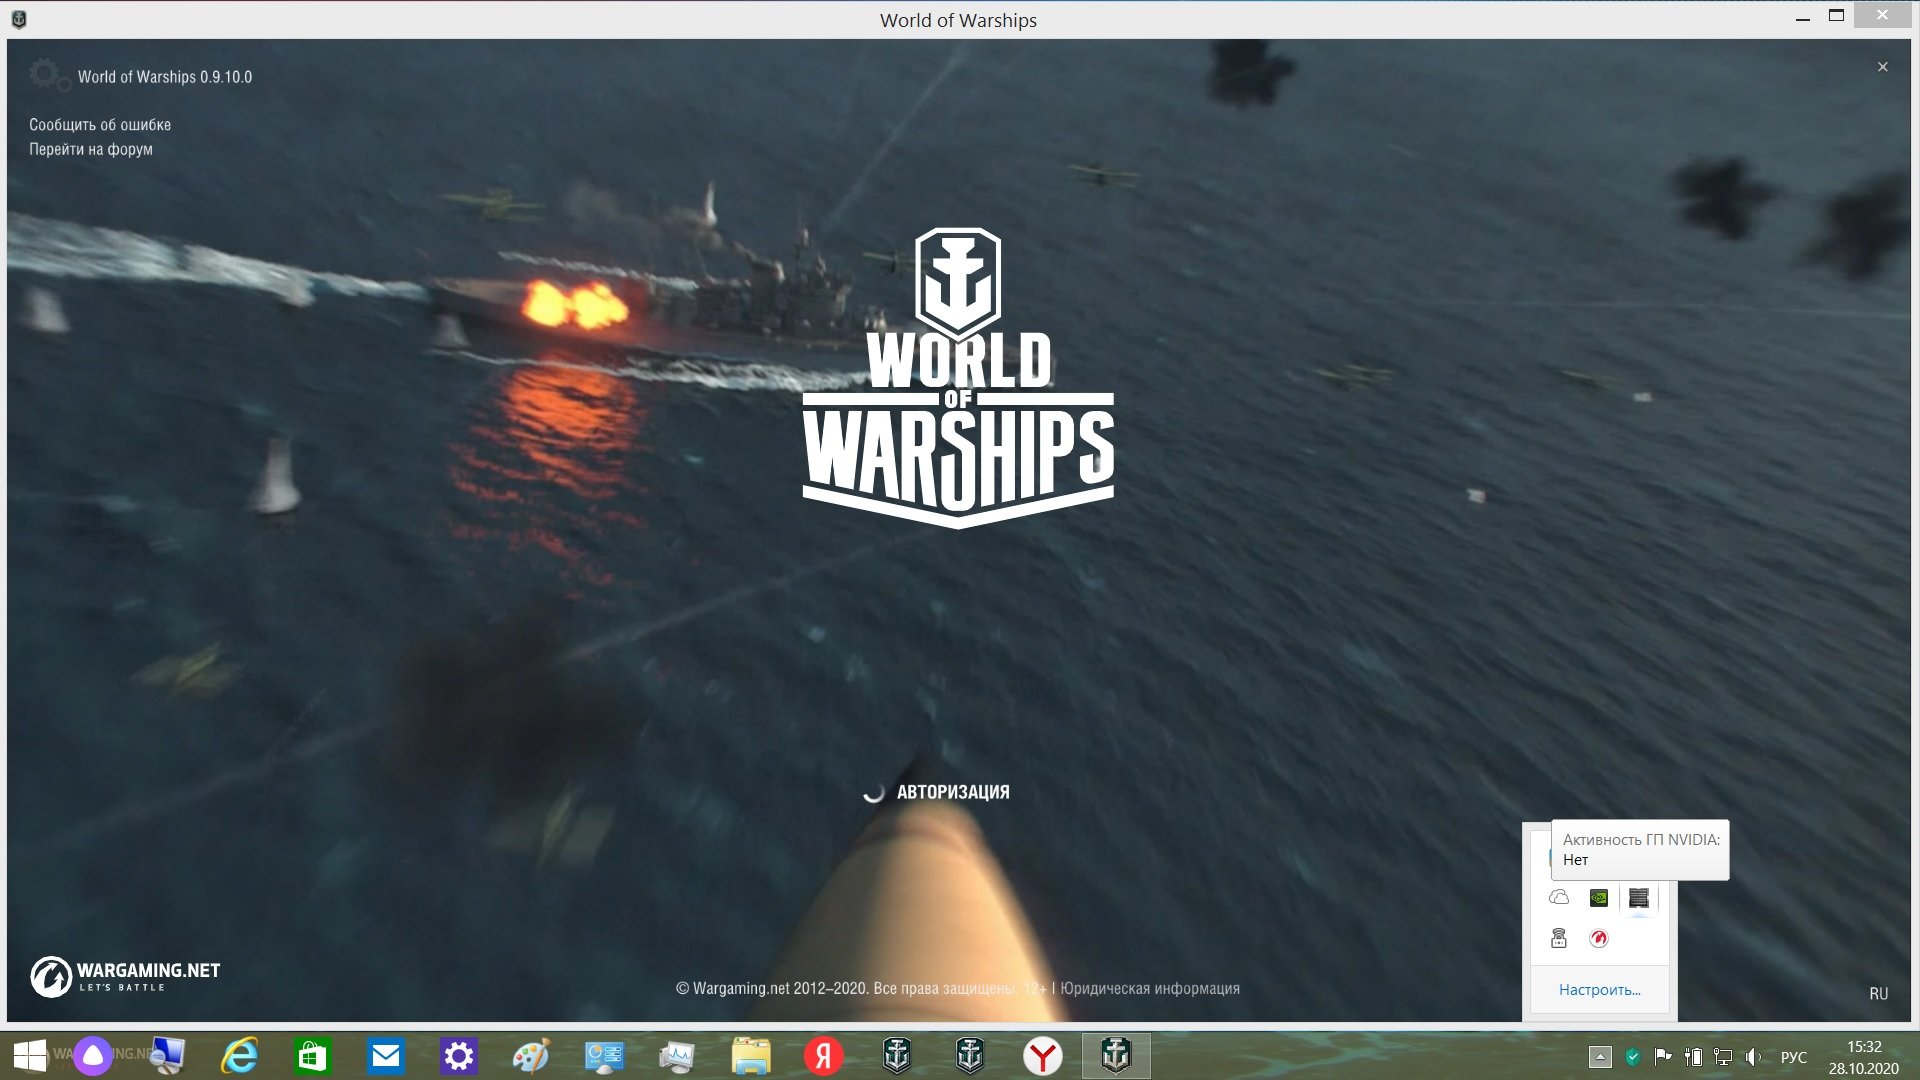This screenshot has height=1080, width=1920.
Task: Open the clock and date display
Action: (x=1864, y=1057)
